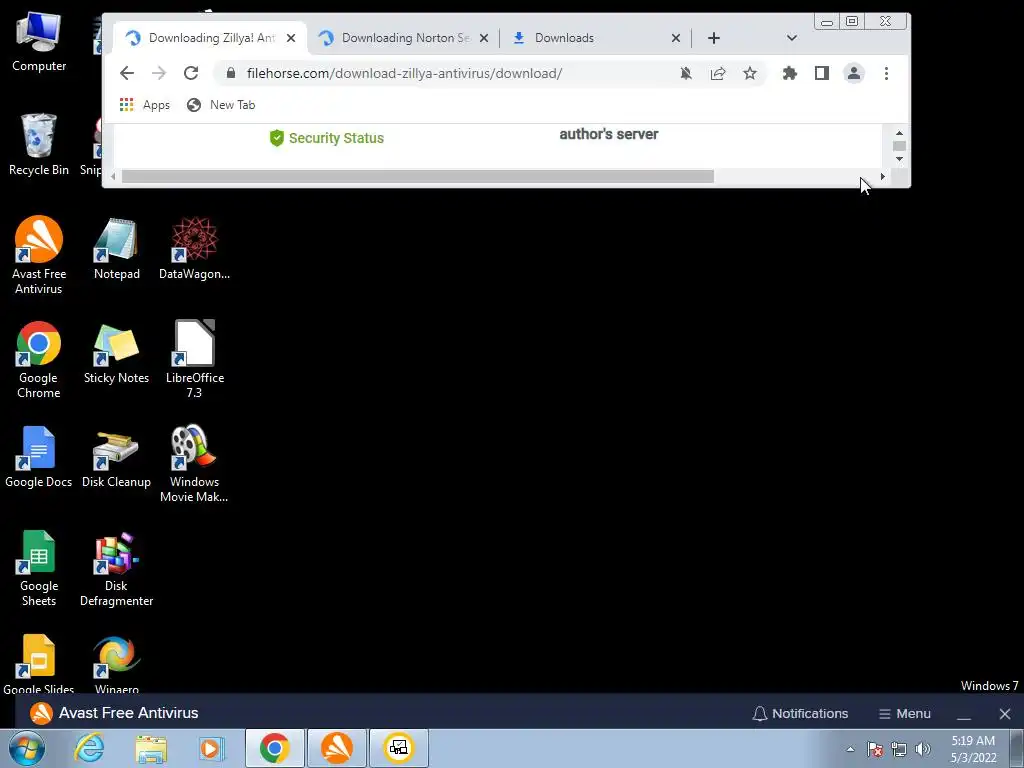This screenshot has height=768, width=1024.
Task: Open Windows Media Player from taskbar
Action: pyautogui.click(x=211, y=748)
